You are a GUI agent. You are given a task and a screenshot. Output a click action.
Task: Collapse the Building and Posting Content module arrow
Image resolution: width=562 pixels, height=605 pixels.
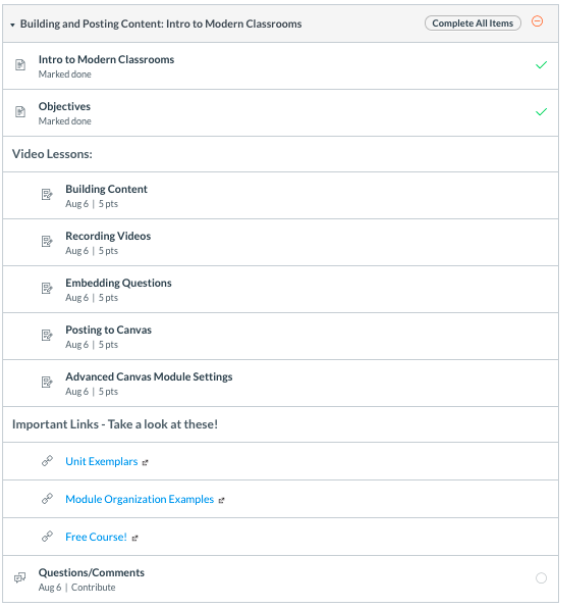coord(12,25)
